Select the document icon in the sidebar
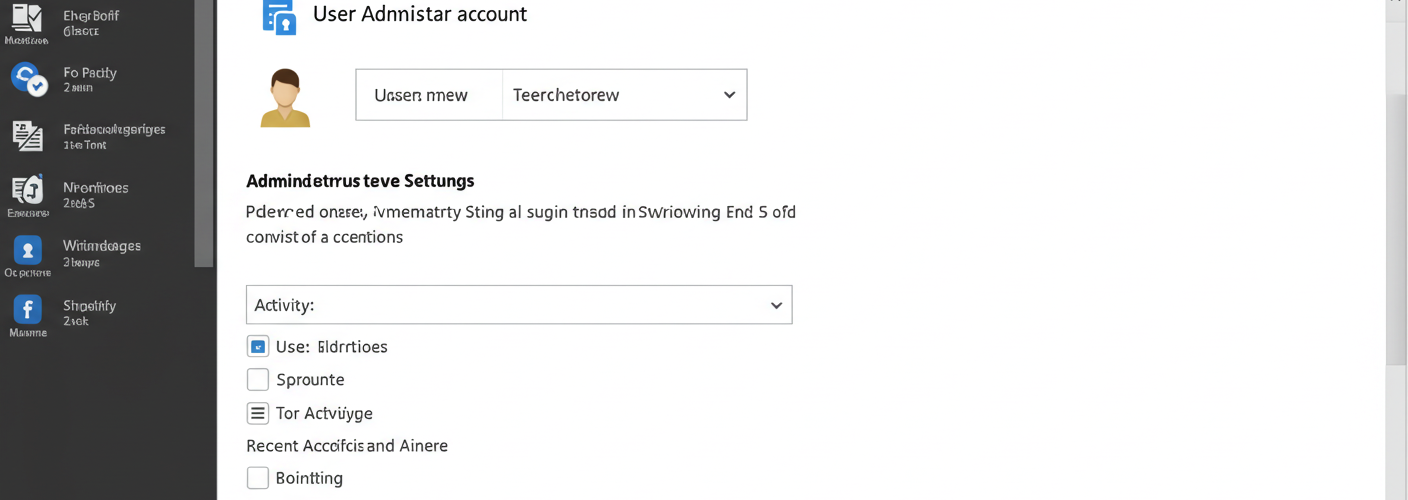 [x=27, y=136]
